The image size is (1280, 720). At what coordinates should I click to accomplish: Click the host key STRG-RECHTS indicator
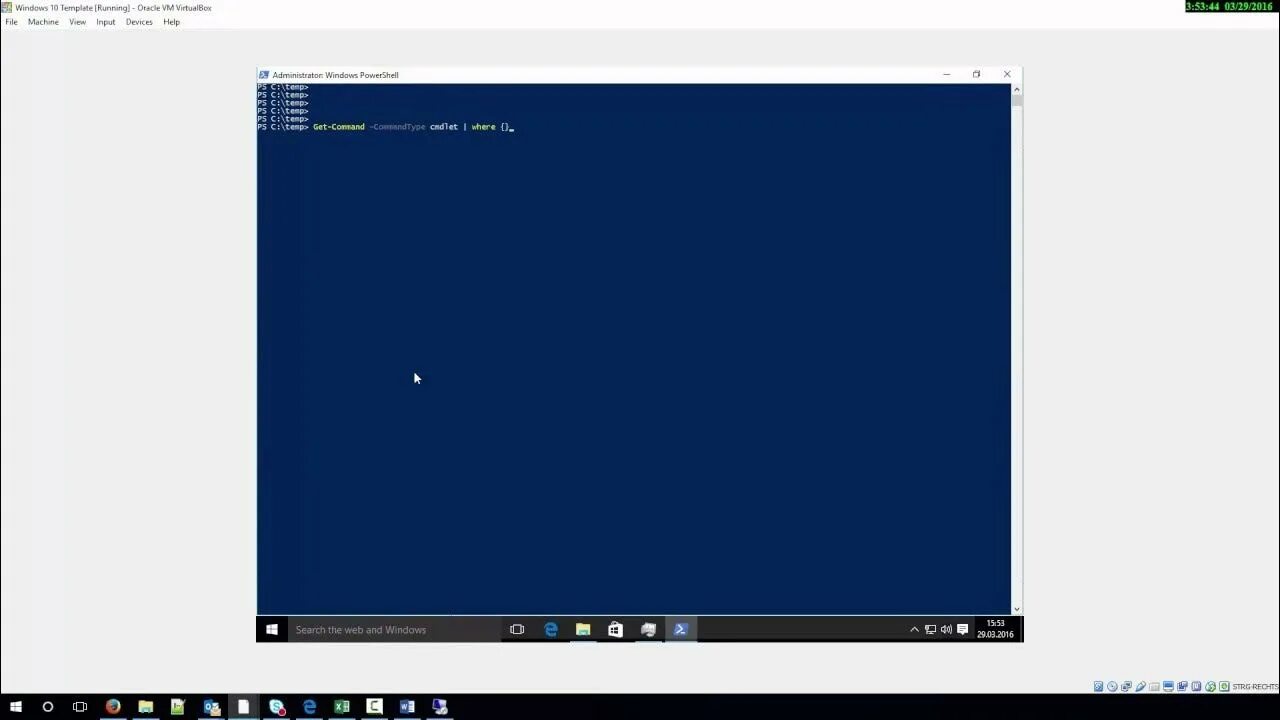[1255, 687]
